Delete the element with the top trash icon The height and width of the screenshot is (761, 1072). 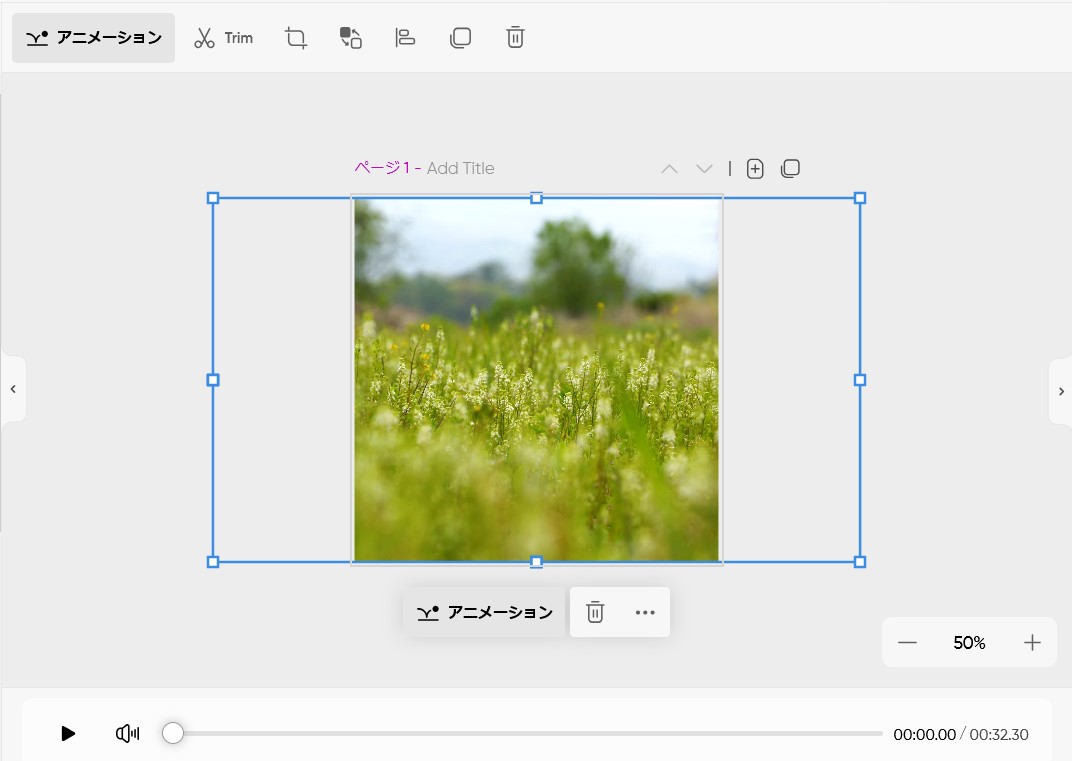pyautogui.click(x=515, y=38)
